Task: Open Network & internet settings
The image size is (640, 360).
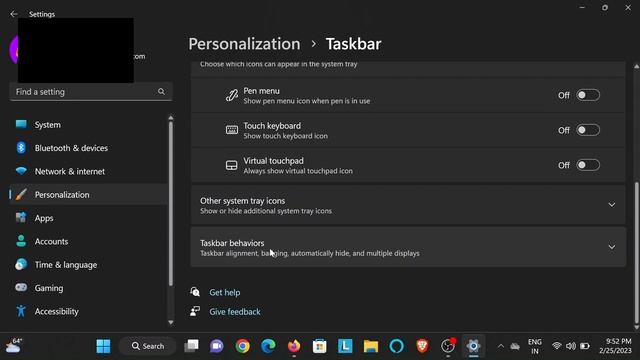Action: coord(88,171)
